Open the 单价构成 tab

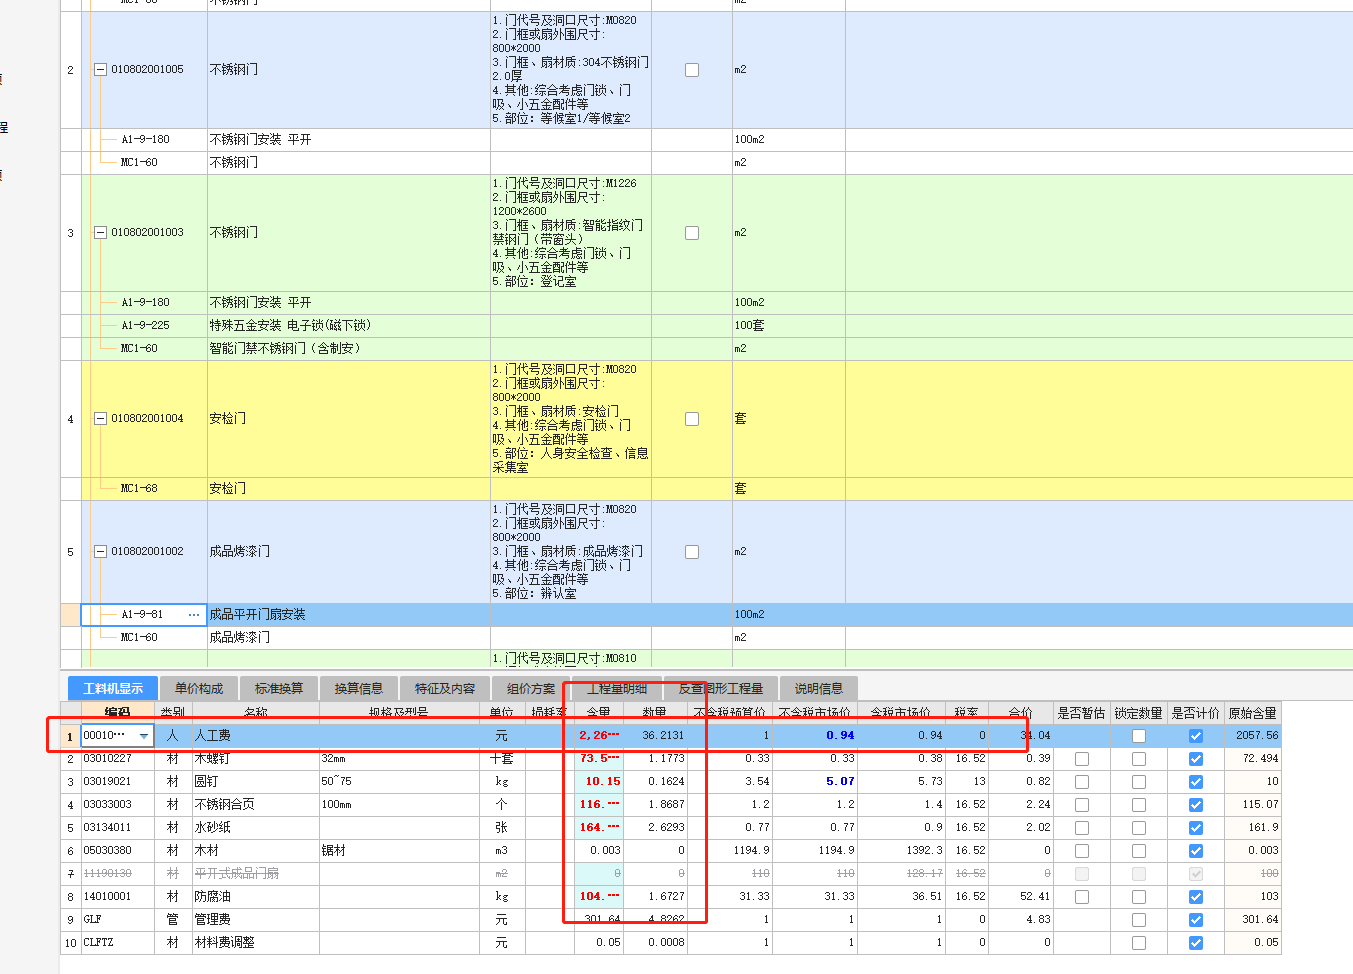pyautogui.click(x=199, y=689)
